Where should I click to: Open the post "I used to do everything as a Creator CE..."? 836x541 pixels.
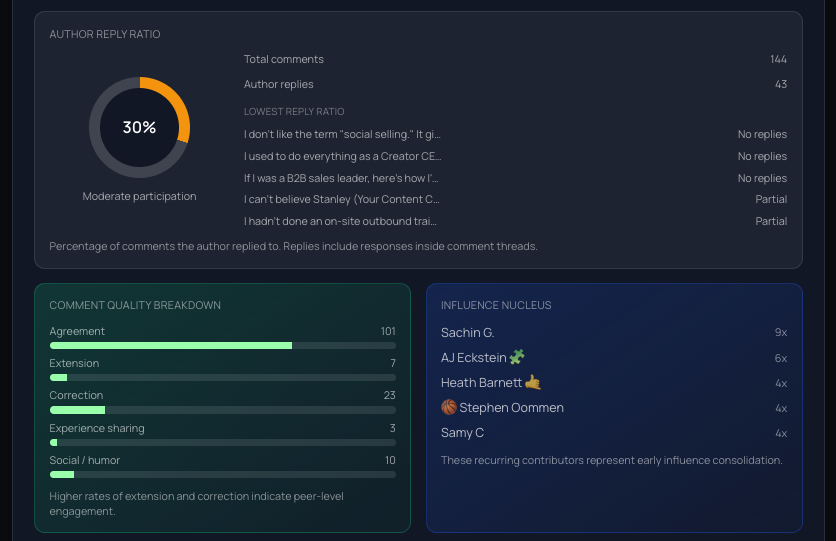342,156
